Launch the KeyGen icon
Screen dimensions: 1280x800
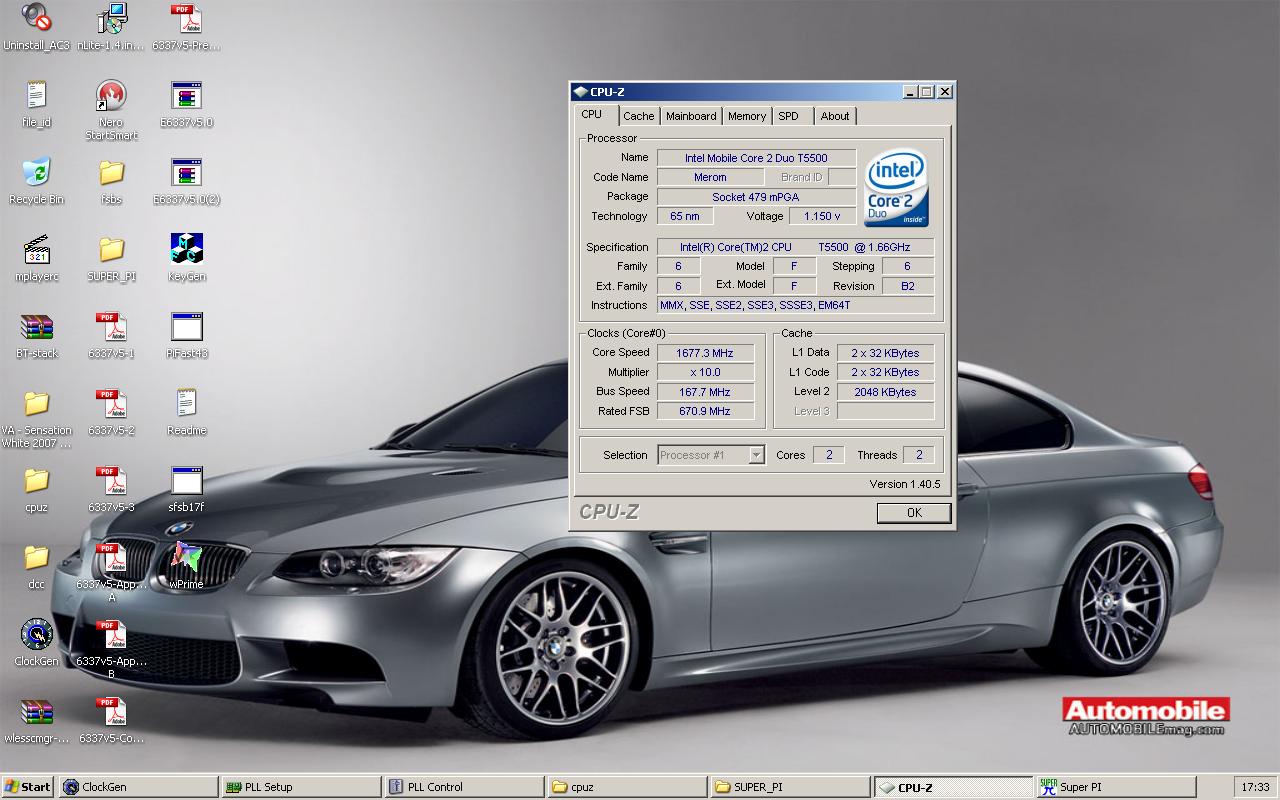187,249
